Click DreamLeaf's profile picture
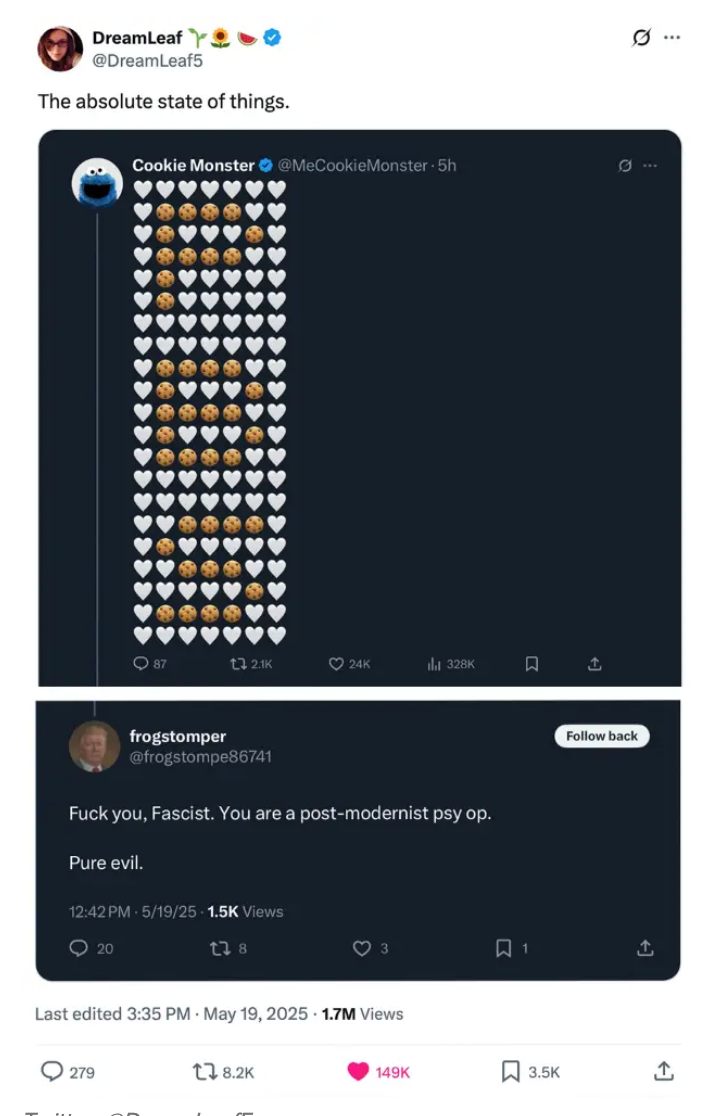This screenshot has width=714, height=1116. point(60,48)
